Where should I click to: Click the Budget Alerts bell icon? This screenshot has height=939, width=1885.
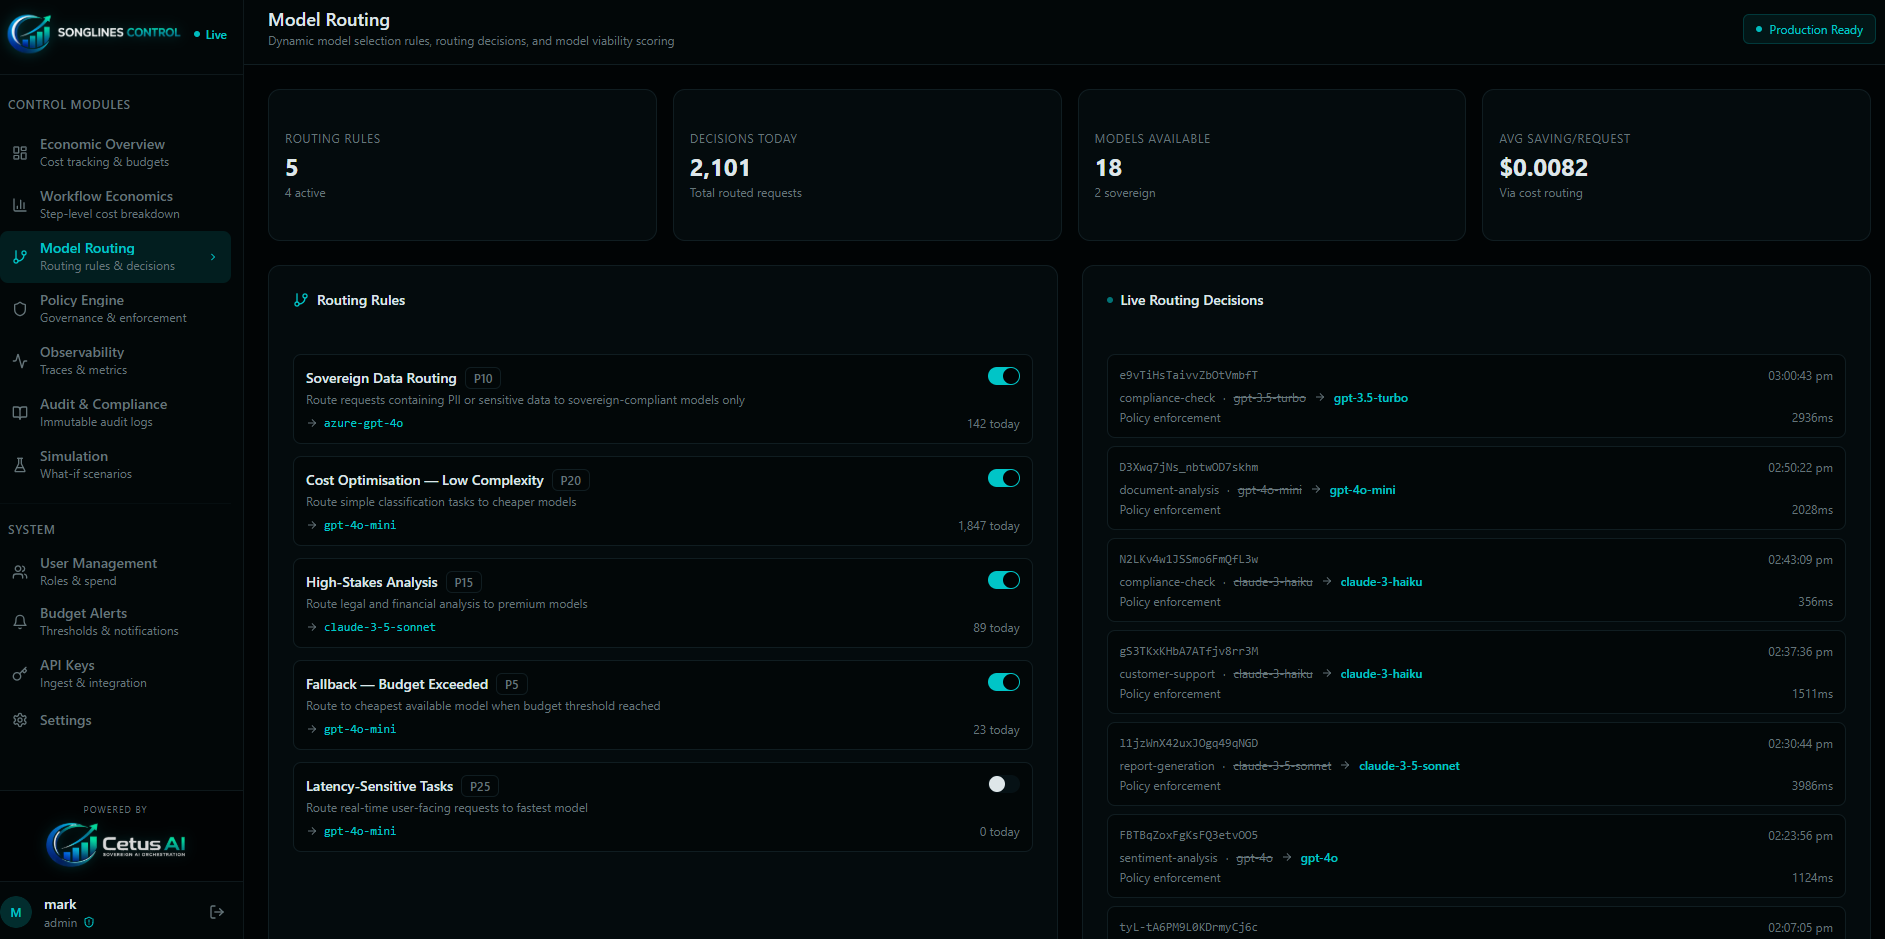(x=20, y=622)
